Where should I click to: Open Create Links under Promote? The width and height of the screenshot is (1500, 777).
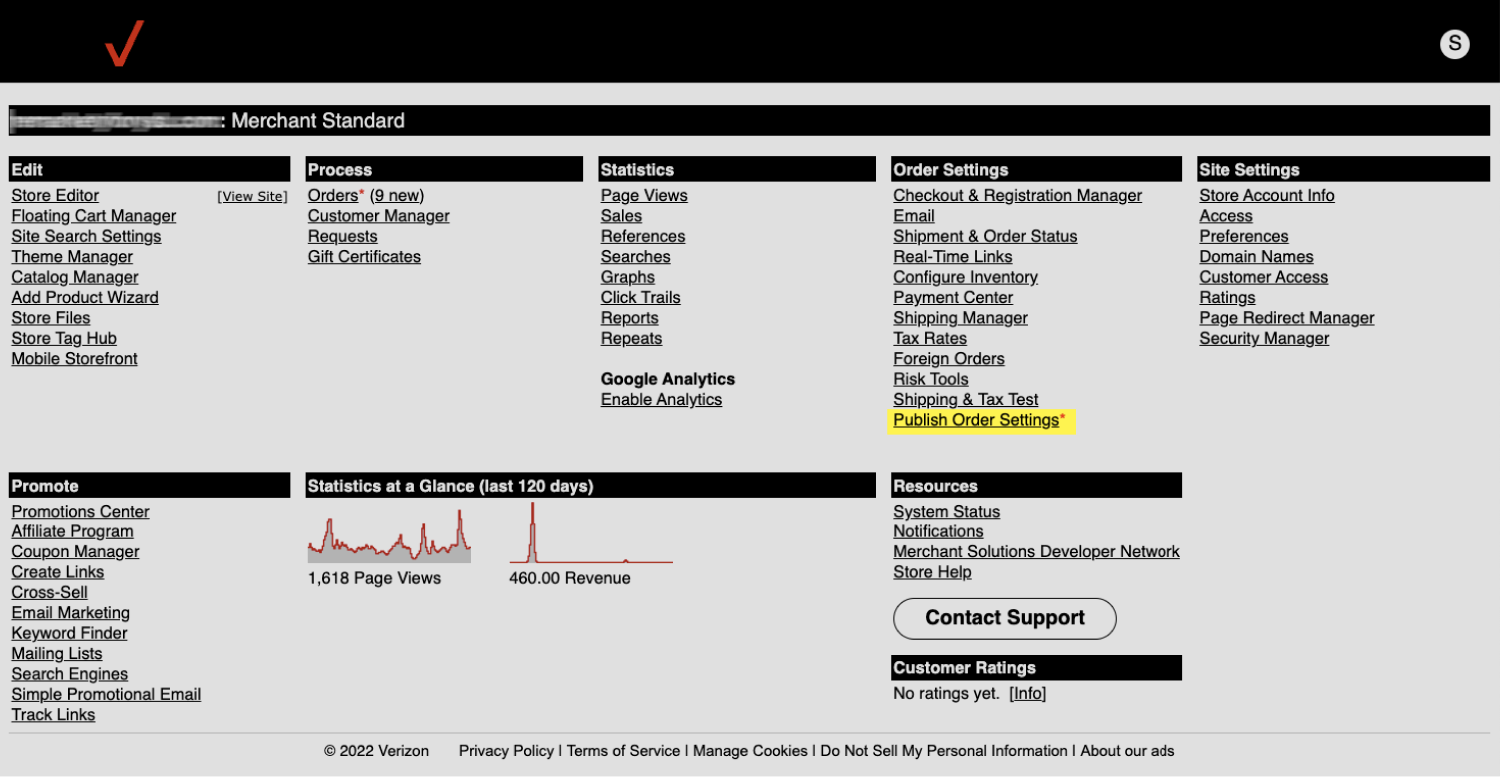(x=58, y=572)
